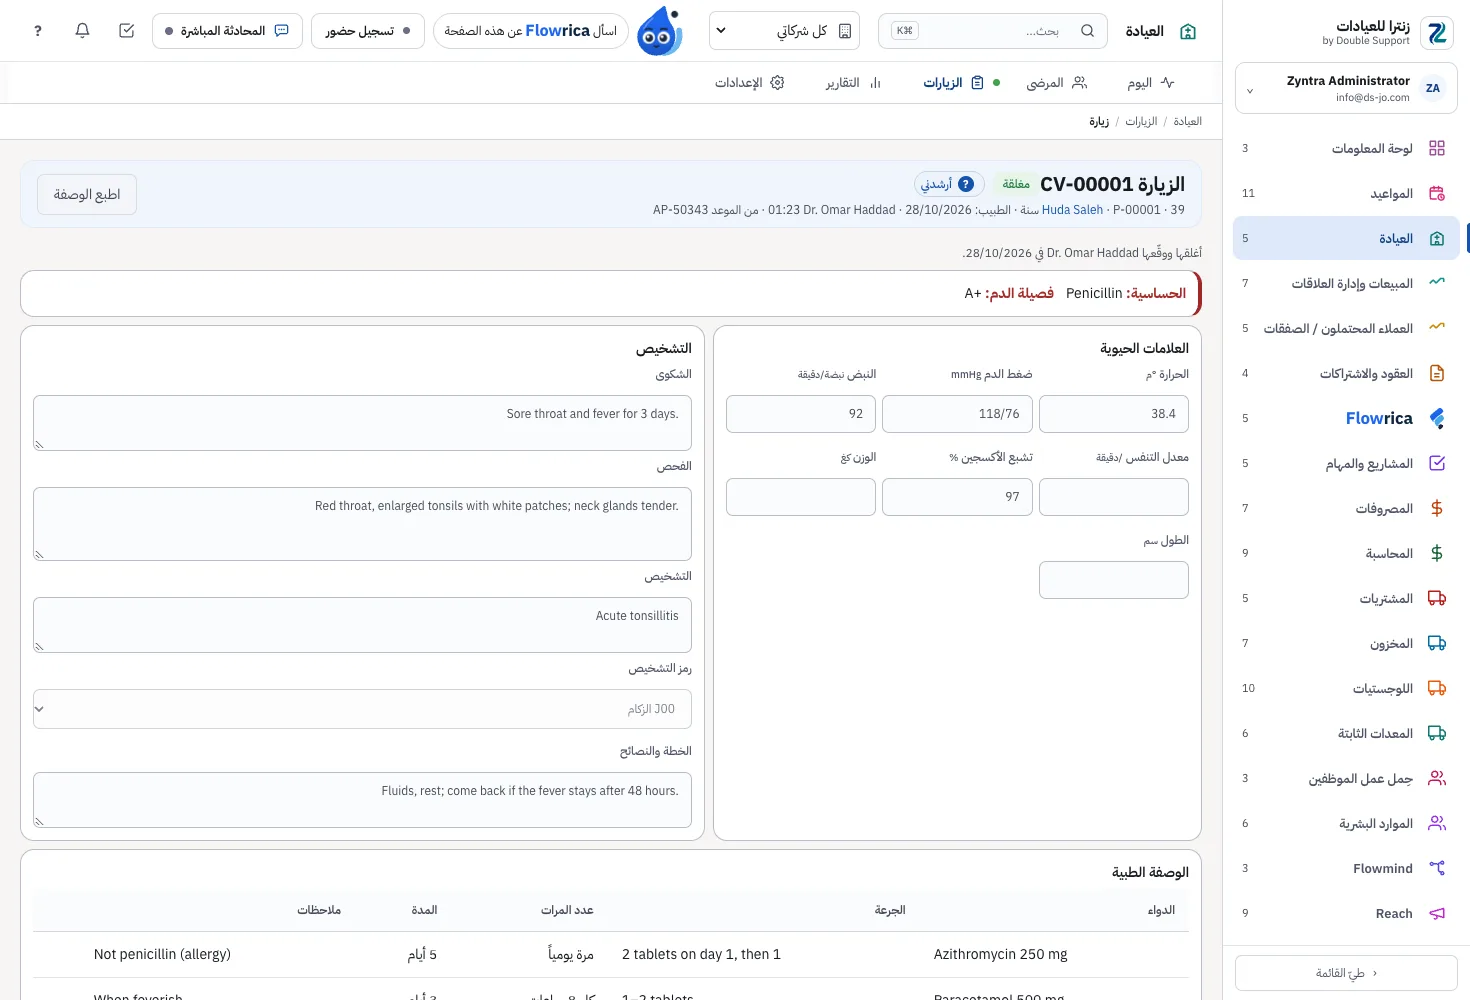Click تسجيل حضور check-in button

368,31
